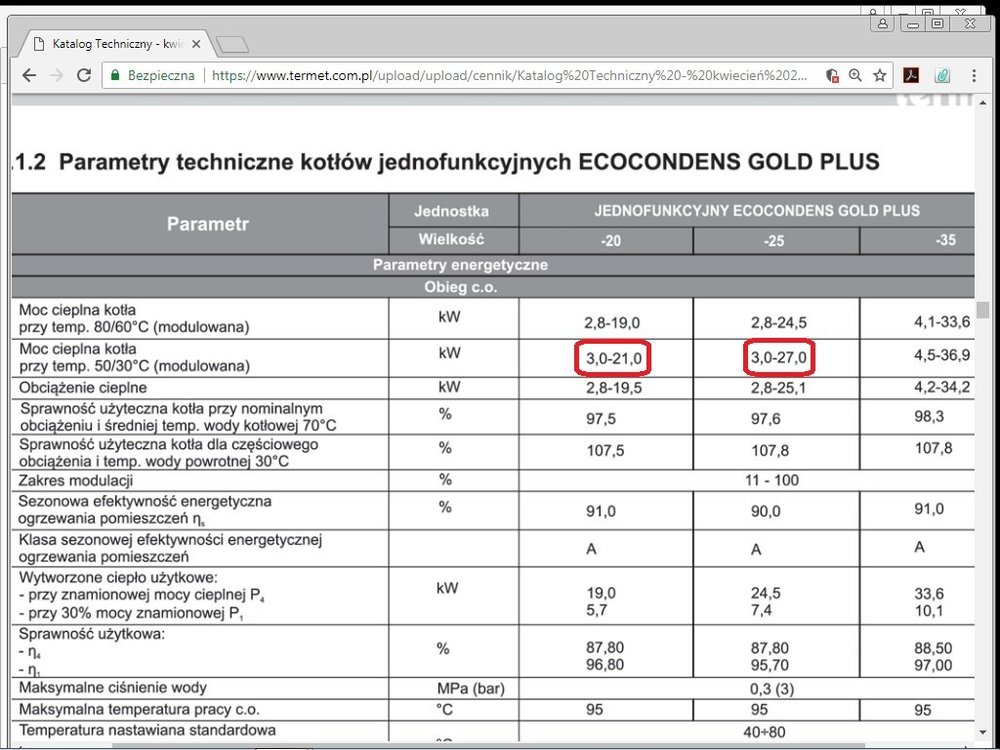
Task: Close the Katalog Techniczny tab
Action: 197,44
